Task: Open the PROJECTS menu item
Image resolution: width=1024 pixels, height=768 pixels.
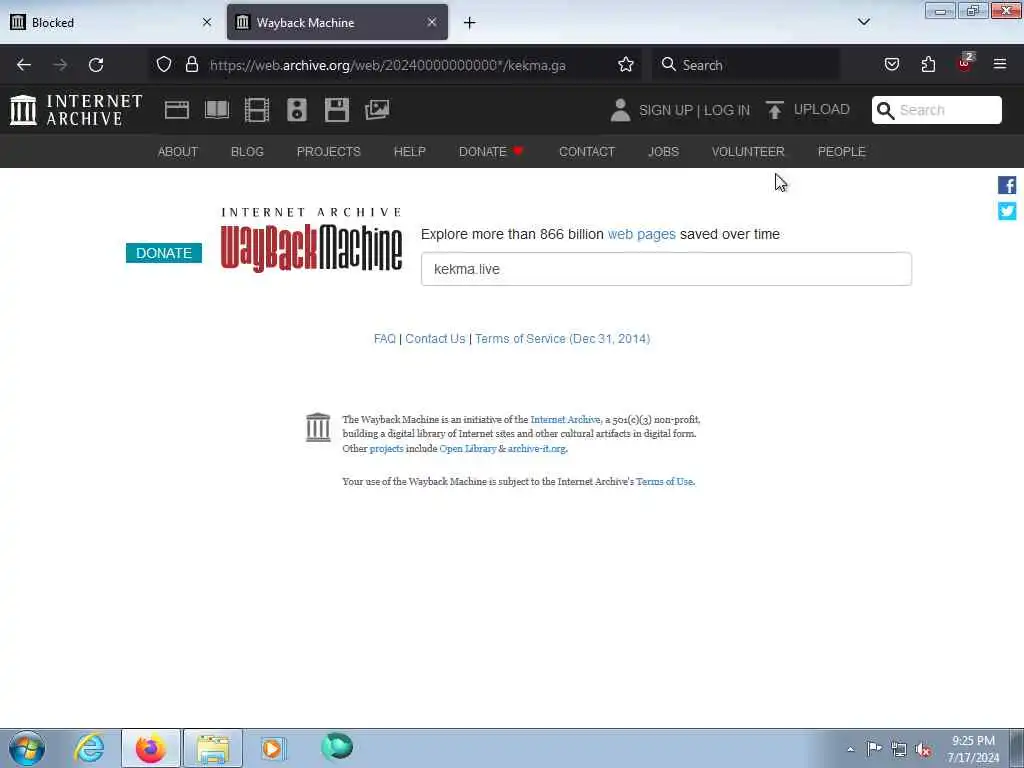Action: pyautogui.click(x=328, y=152)
